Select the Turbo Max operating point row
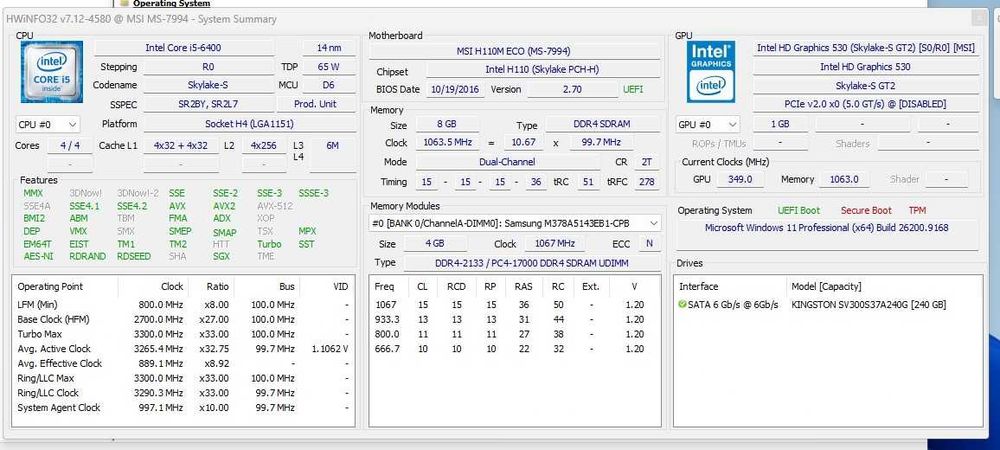The width and height of the screenshot is (1000, 450). (x=183, y=334)
